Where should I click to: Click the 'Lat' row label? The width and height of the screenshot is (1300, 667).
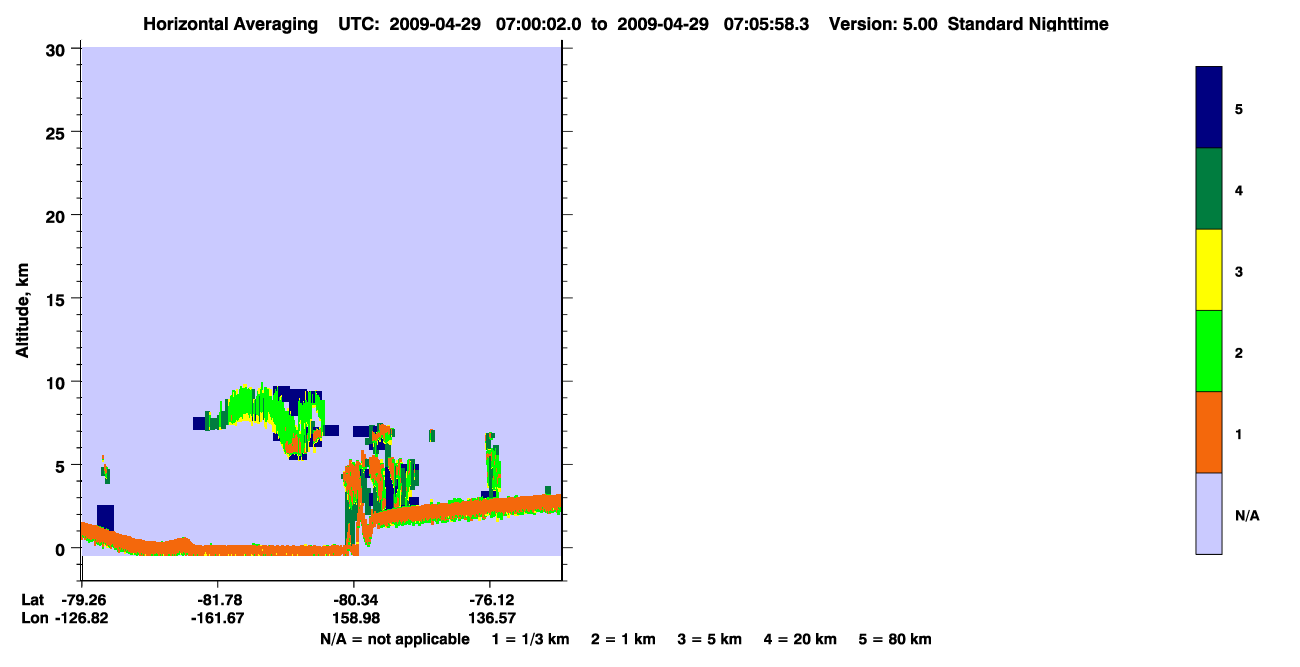32,600
